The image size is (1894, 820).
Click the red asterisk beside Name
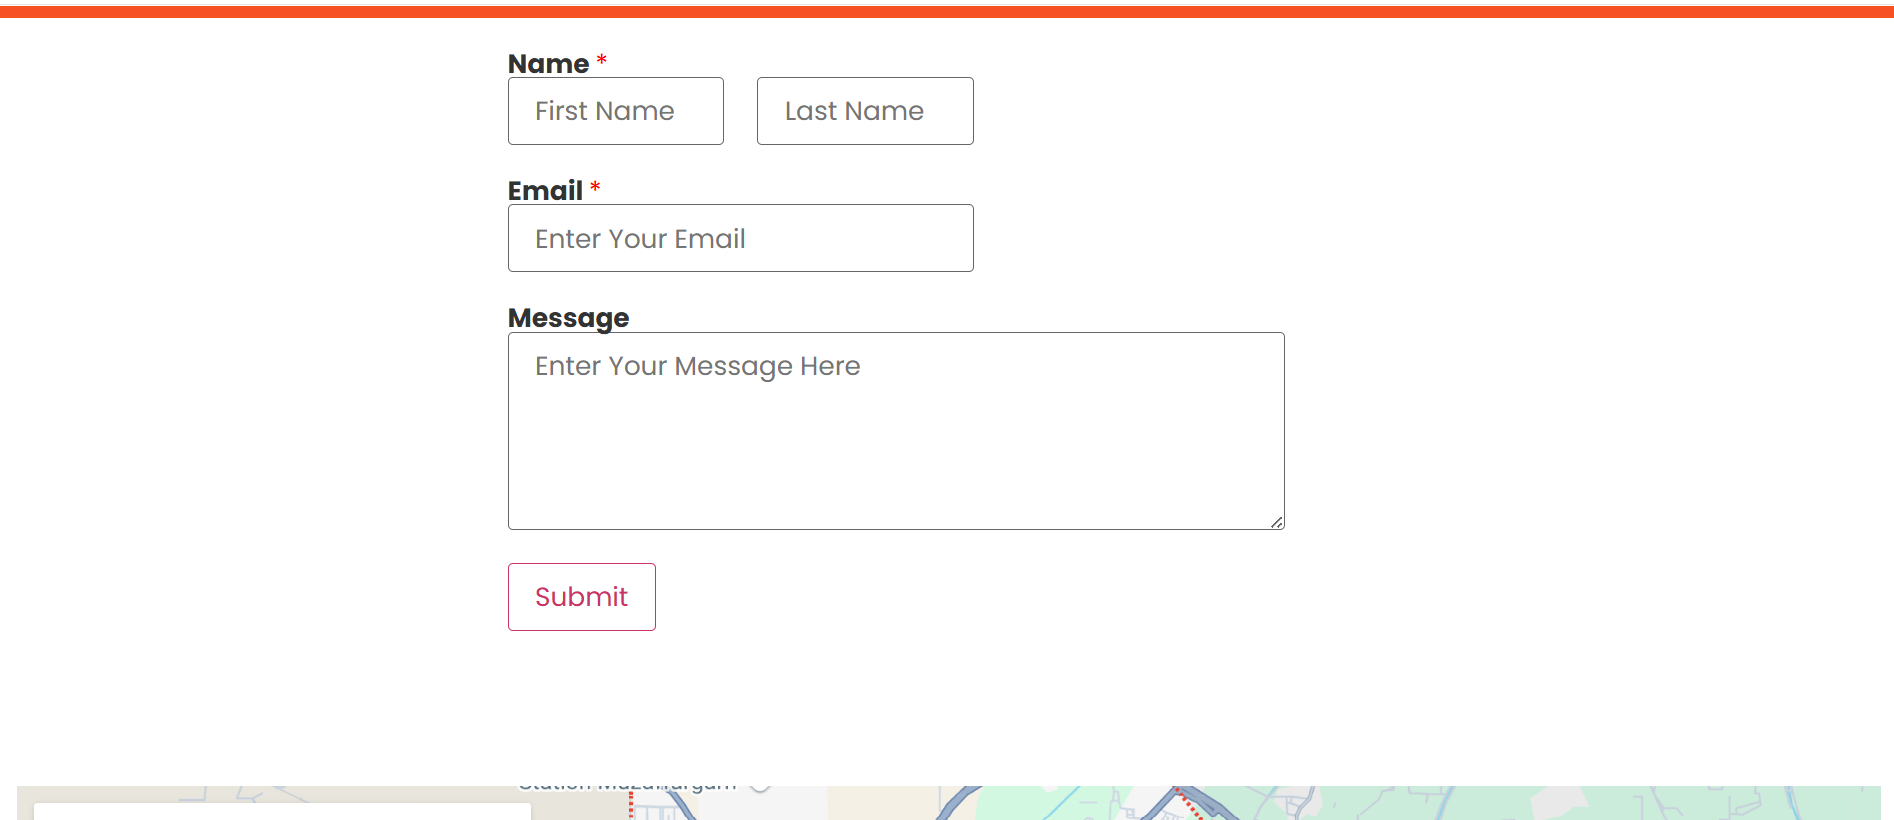[x=602, y=60]
